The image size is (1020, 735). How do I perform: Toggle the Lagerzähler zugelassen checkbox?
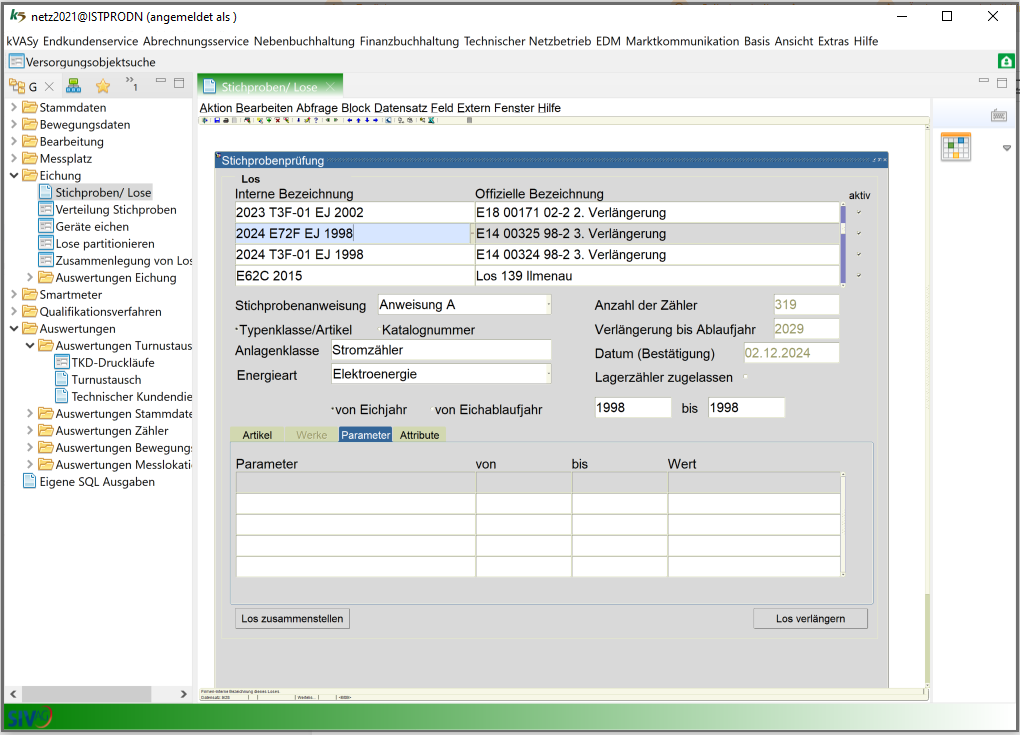pyautogui.click(x=746, y=377)
